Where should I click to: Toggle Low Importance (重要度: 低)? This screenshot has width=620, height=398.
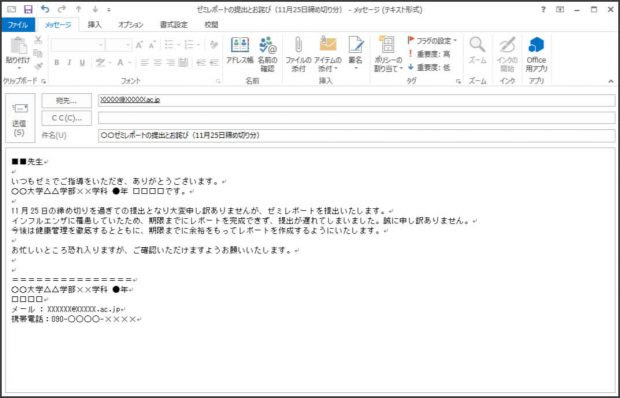[429, 68]
